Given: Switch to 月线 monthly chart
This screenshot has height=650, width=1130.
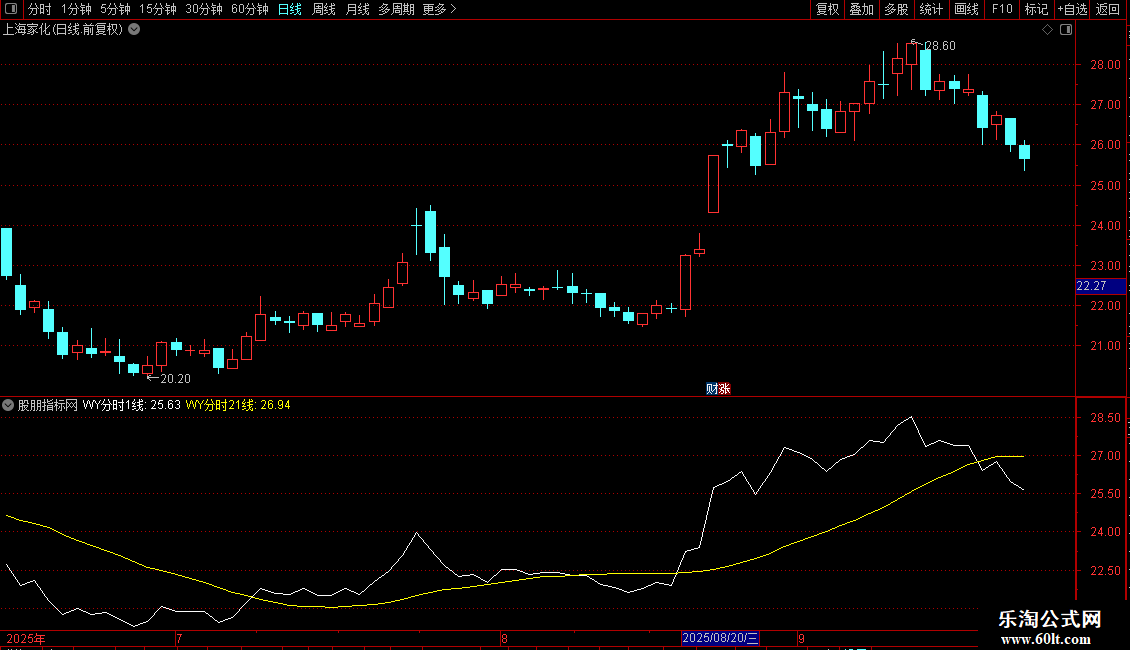Looking at the screenshot, I should coord(357,9).
